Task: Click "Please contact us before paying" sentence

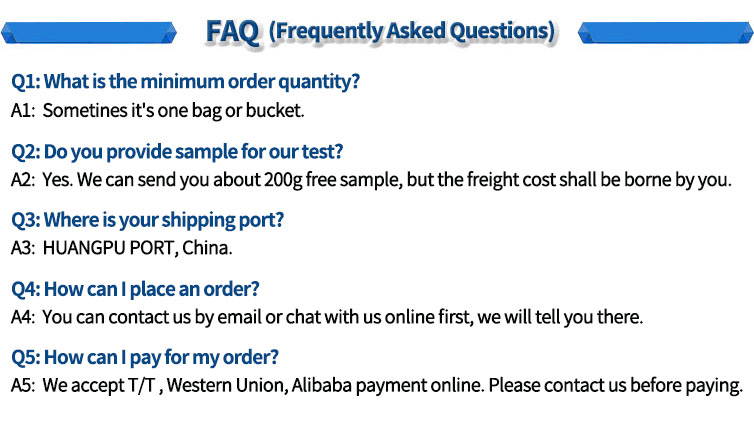Action: tap(616, 385)
